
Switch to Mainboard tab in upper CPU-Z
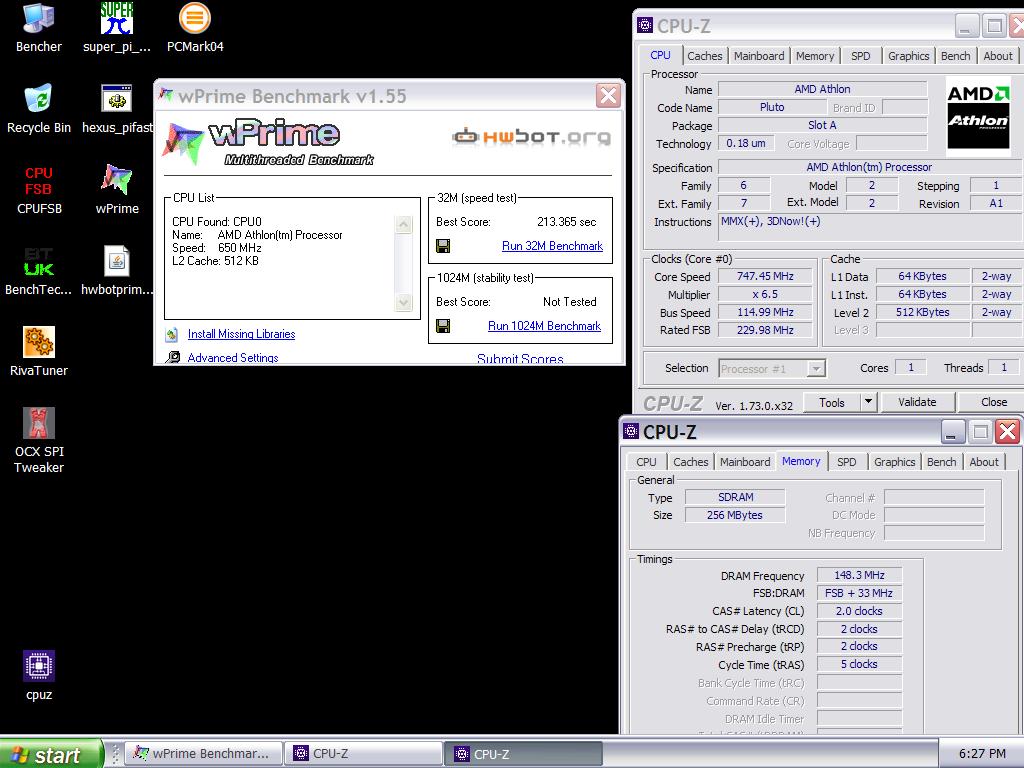pyautogui.click(x=759, y=56)
